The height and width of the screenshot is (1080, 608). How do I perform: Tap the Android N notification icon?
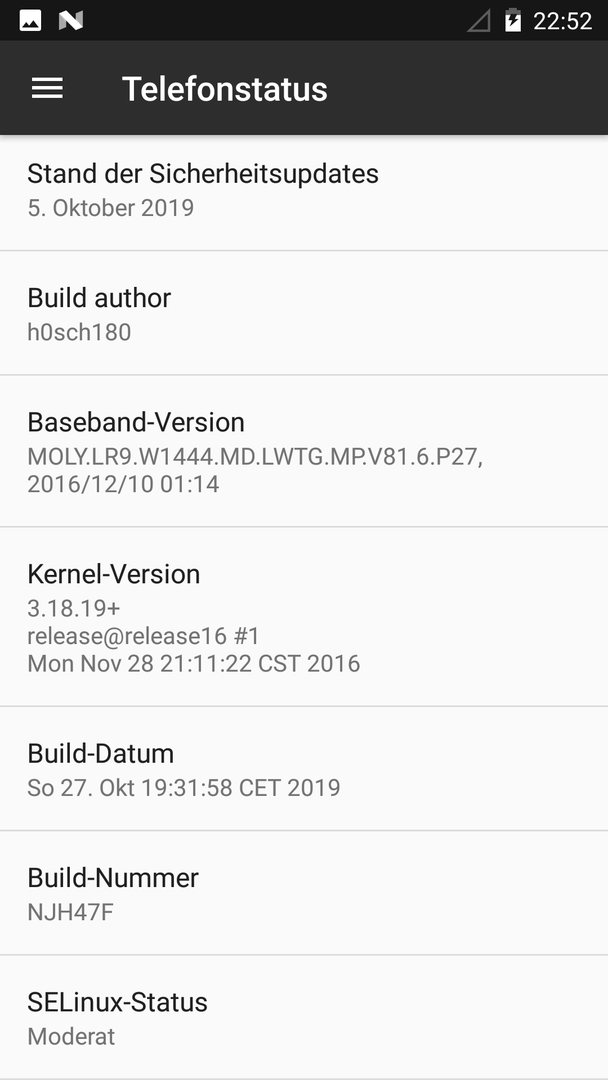[x=71, y=21]
